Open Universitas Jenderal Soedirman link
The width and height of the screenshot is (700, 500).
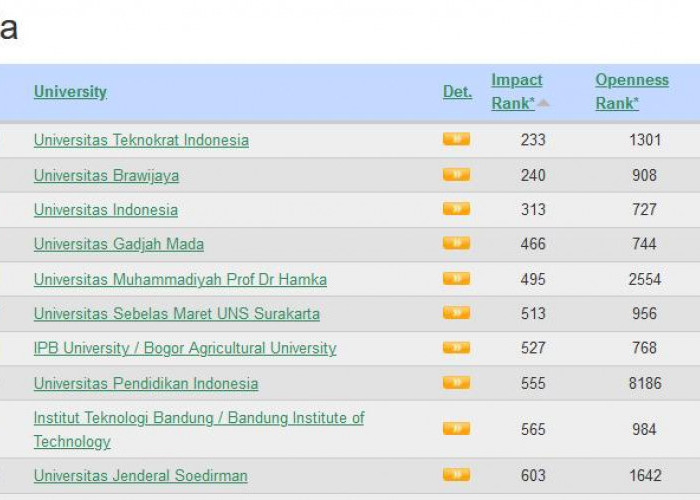coord(141,475)
